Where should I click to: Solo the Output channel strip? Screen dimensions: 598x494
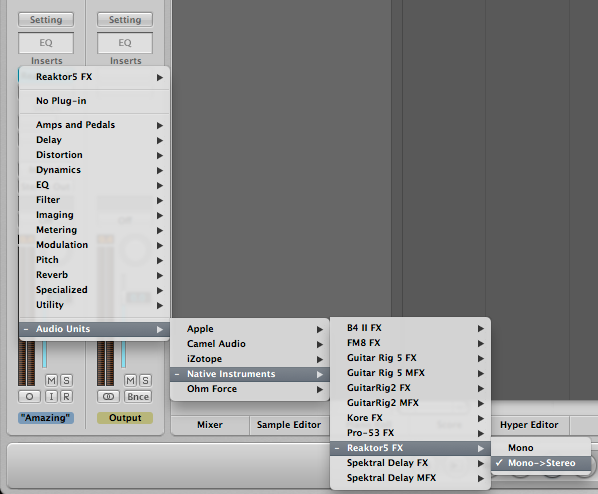click(x=145, y=380)
